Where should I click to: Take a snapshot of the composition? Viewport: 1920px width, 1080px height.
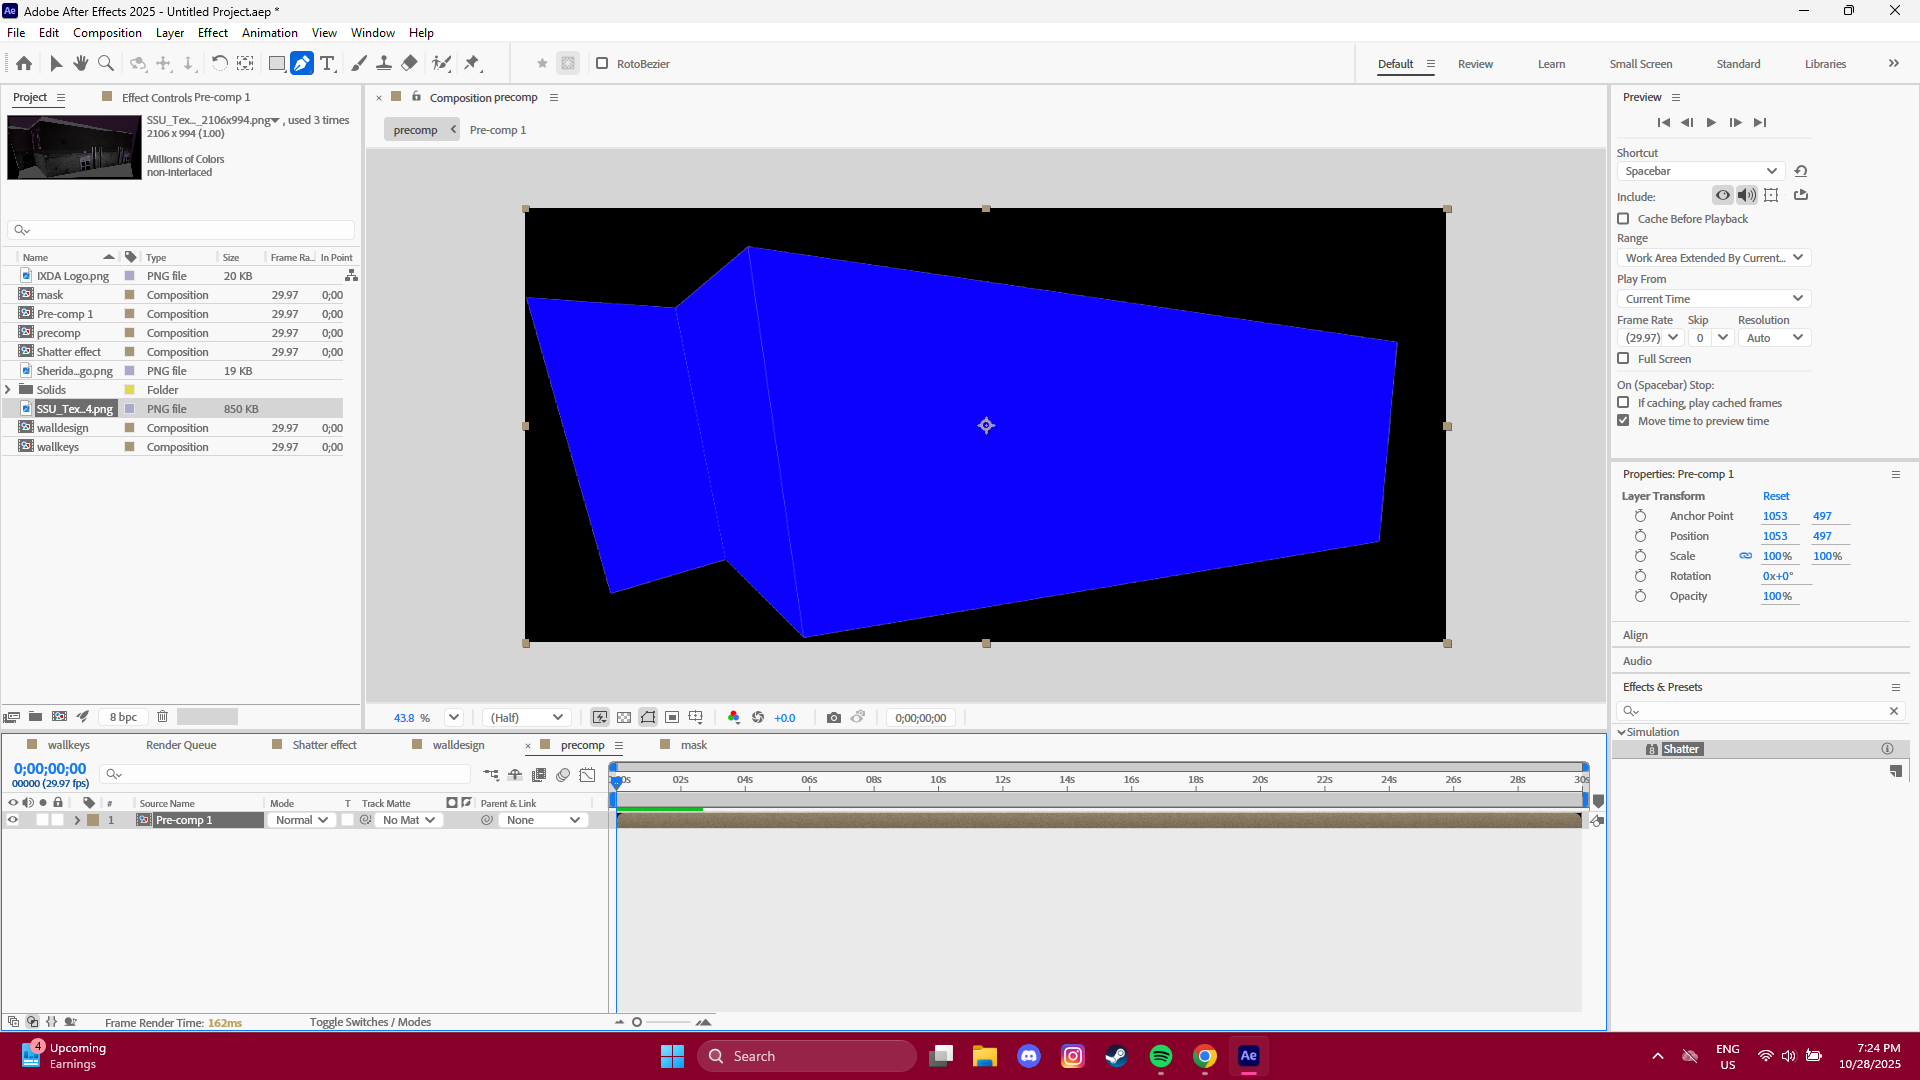(835, 717)
